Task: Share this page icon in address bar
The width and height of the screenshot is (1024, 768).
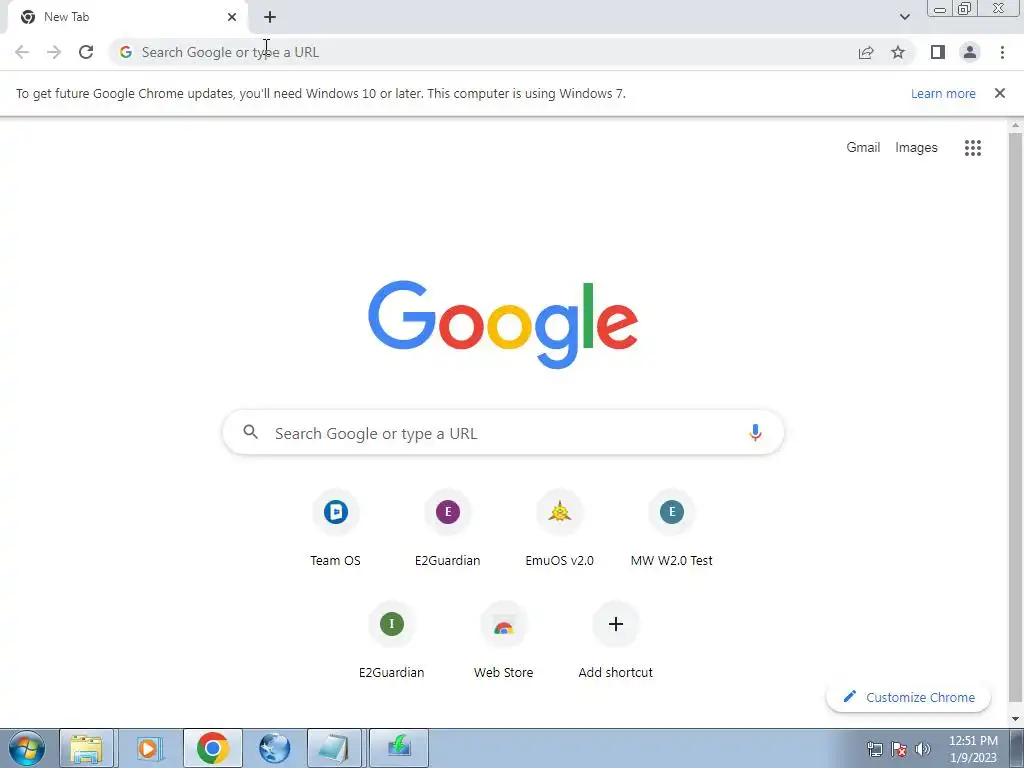Action: tap(866, 52)
